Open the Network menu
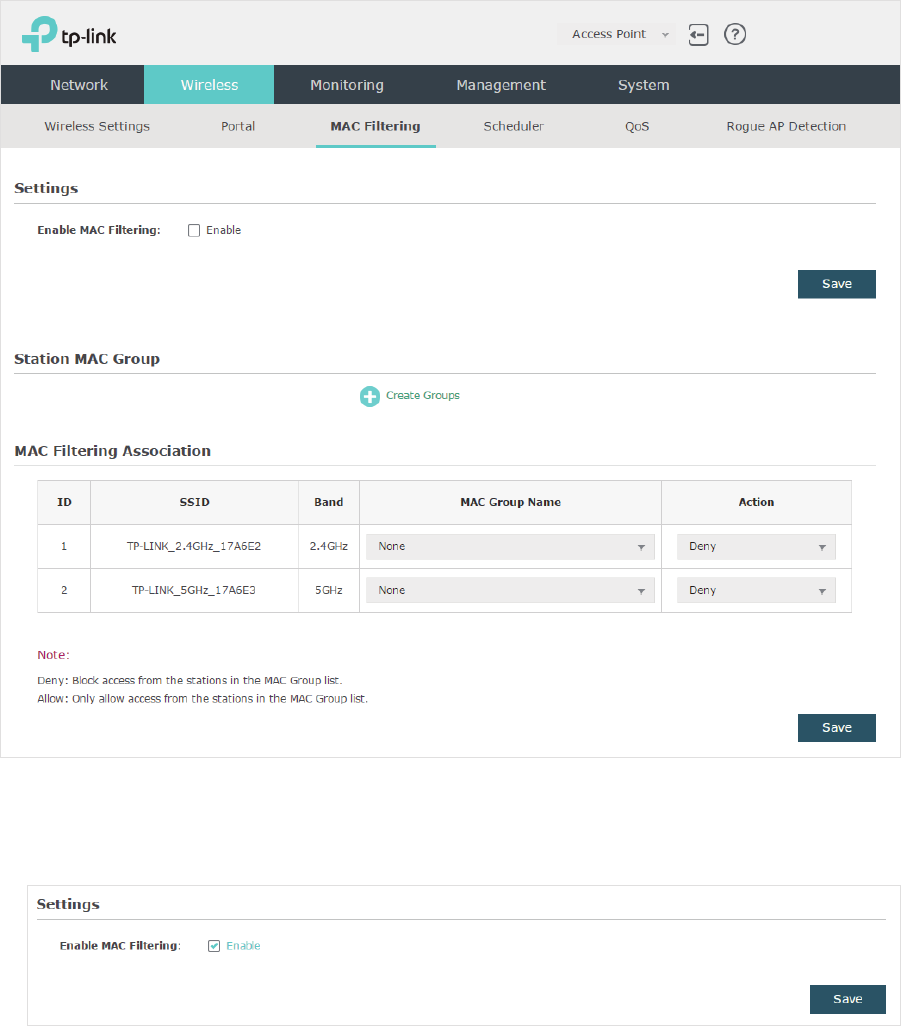The width and height of the screenshot is (901, 1026). (x=79, y=84)
